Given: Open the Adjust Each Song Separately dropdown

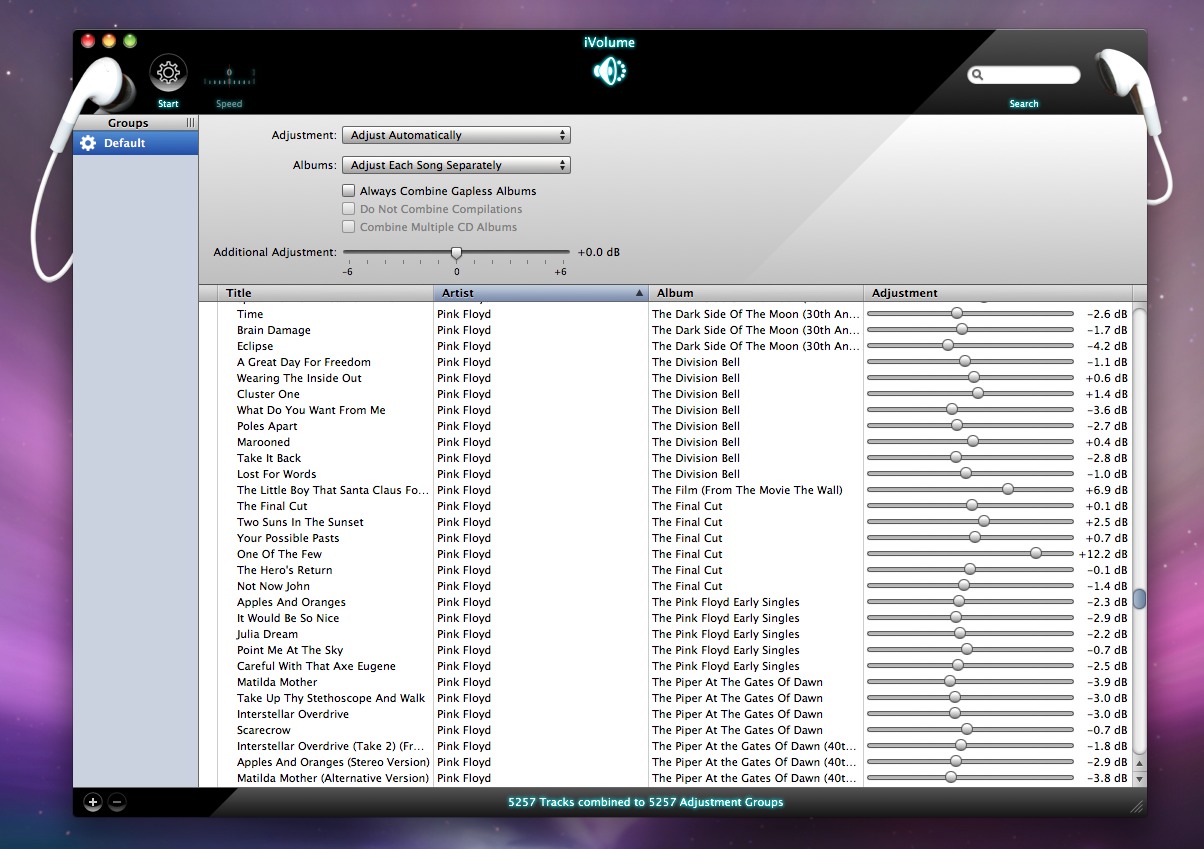Looking at the screenshot, I should click(x=456, y=164).
